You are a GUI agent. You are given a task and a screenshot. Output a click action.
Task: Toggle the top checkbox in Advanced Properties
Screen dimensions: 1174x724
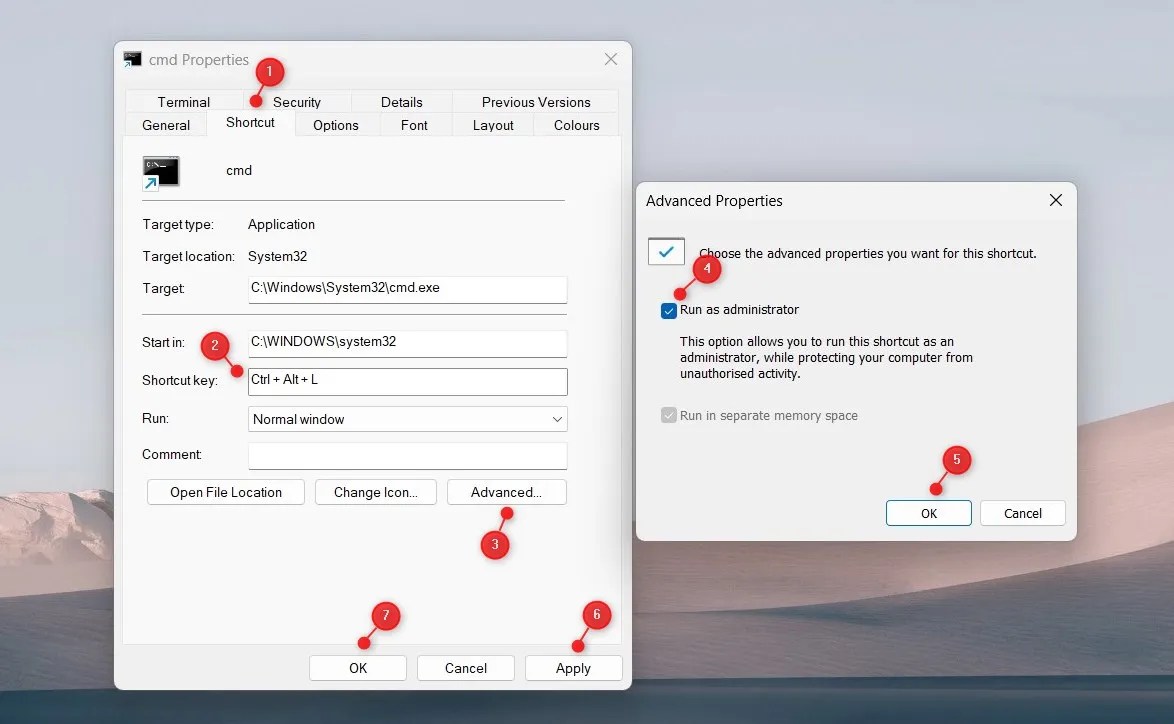[666, 251]
